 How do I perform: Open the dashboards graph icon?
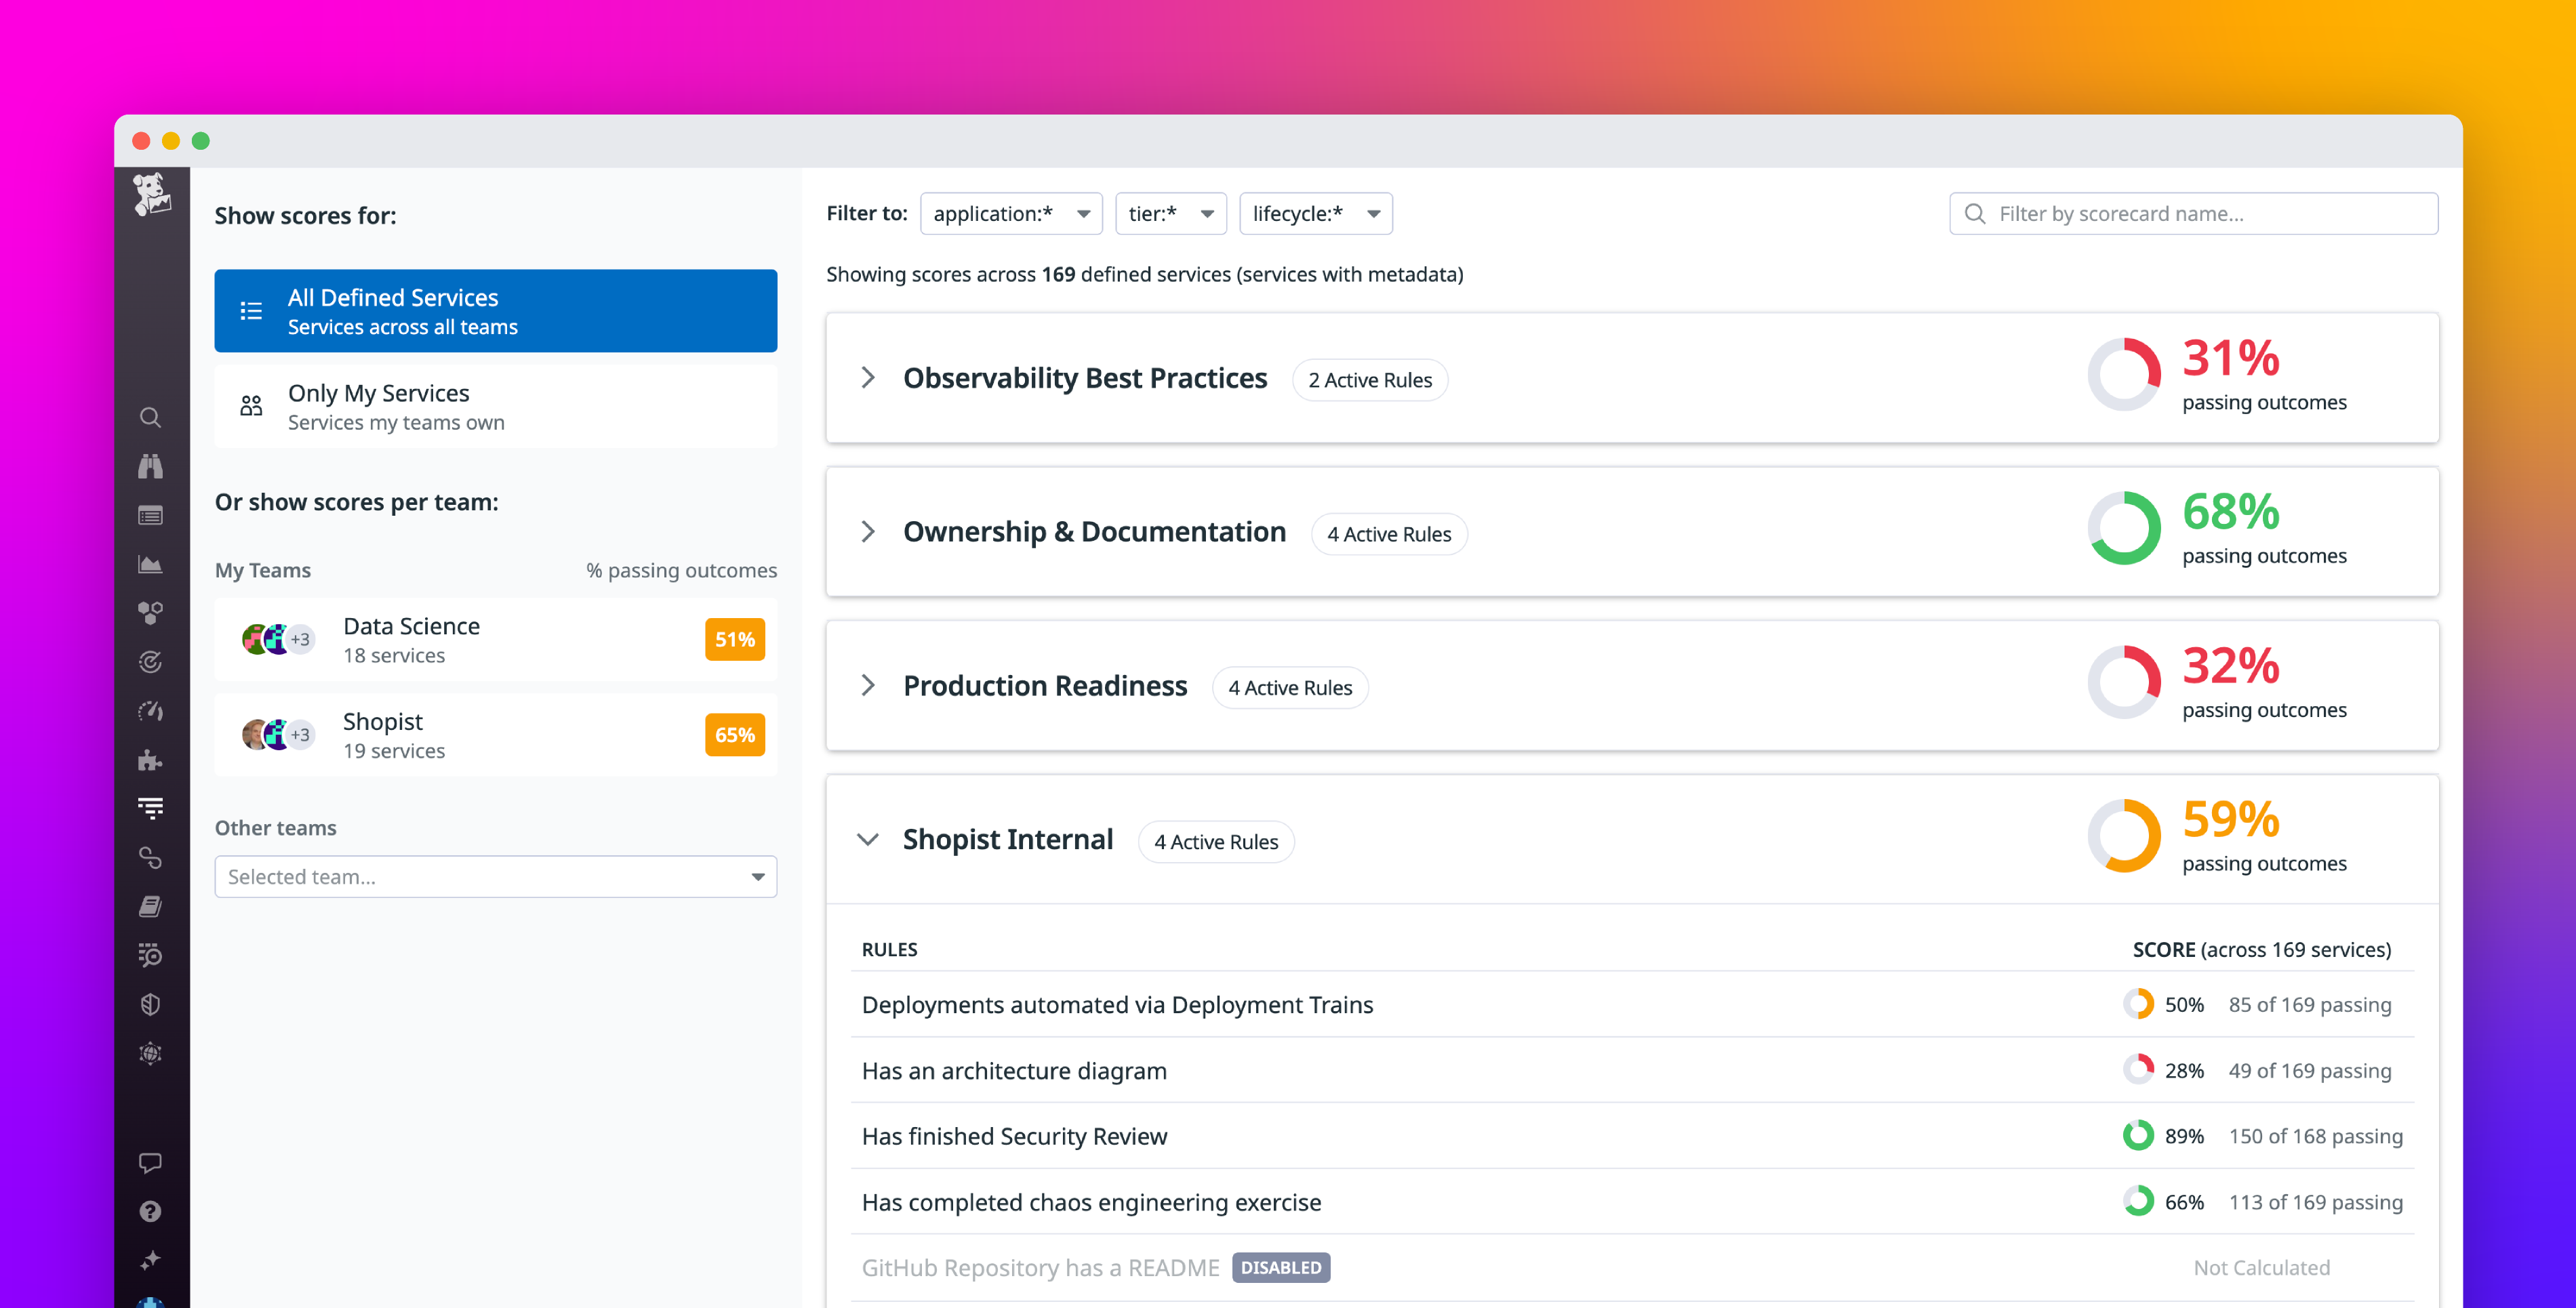151,563
